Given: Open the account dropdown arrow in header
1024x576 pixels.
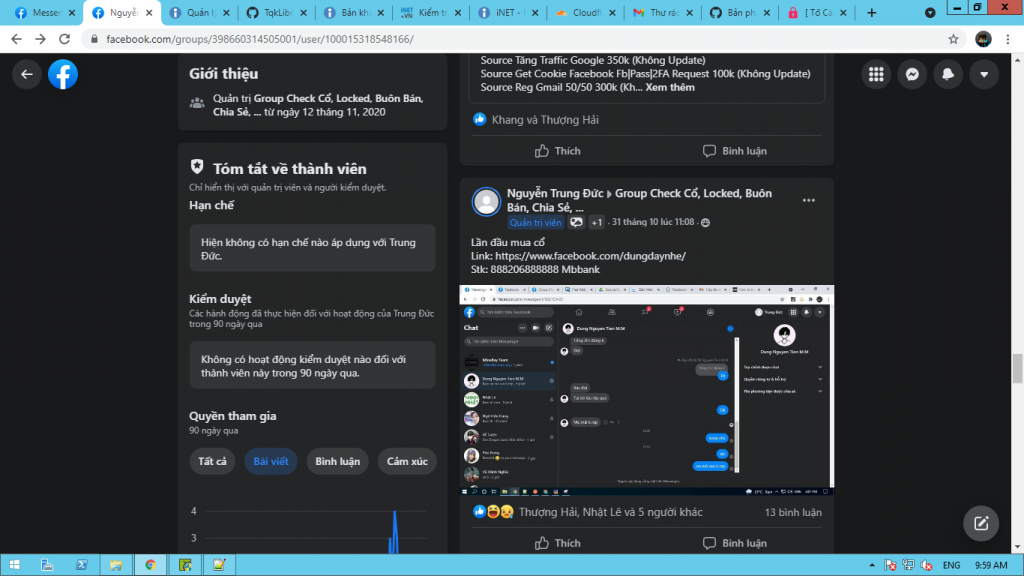Looking at the screenshot, I should tap(984, 74).
